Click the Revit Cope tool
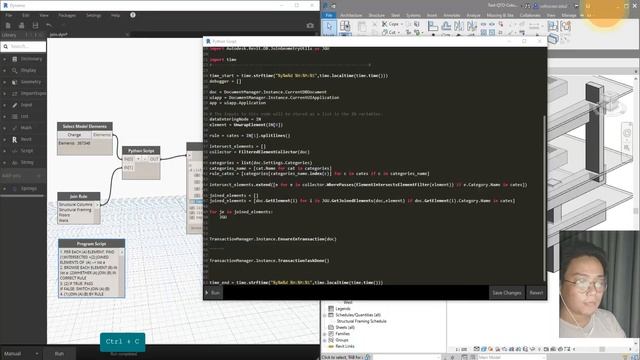Screen dimensions: 640x360 [x=391, y=24]
